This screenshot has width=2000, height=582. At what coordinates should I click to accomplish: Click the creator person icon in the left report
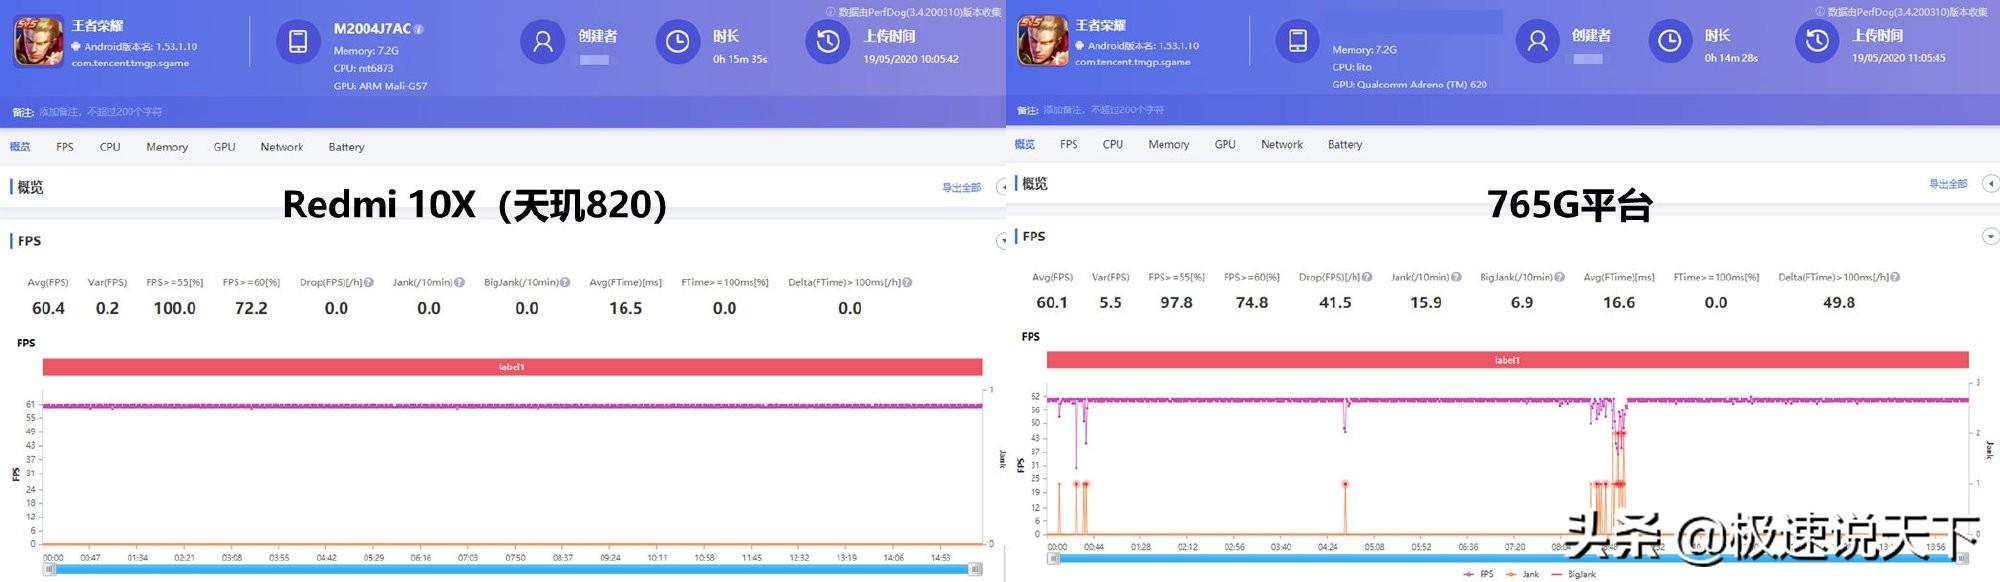pyautogui.click(x=543, y=42)
